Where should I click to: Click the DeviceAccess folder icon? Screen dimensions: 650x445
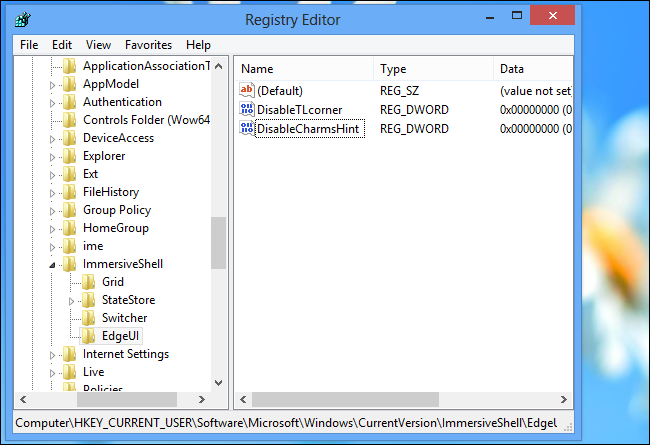[70, 138]
